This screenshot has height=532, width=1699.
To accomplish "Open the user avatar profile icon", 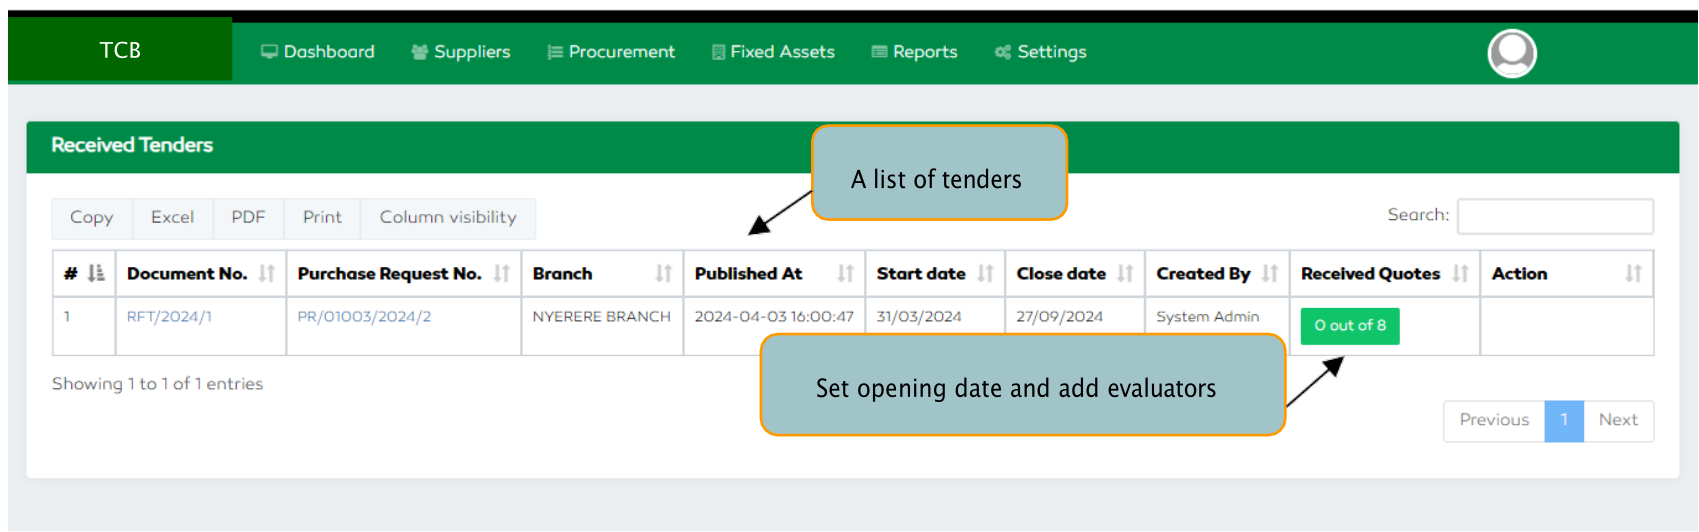I will click(x=1512, y=54).
